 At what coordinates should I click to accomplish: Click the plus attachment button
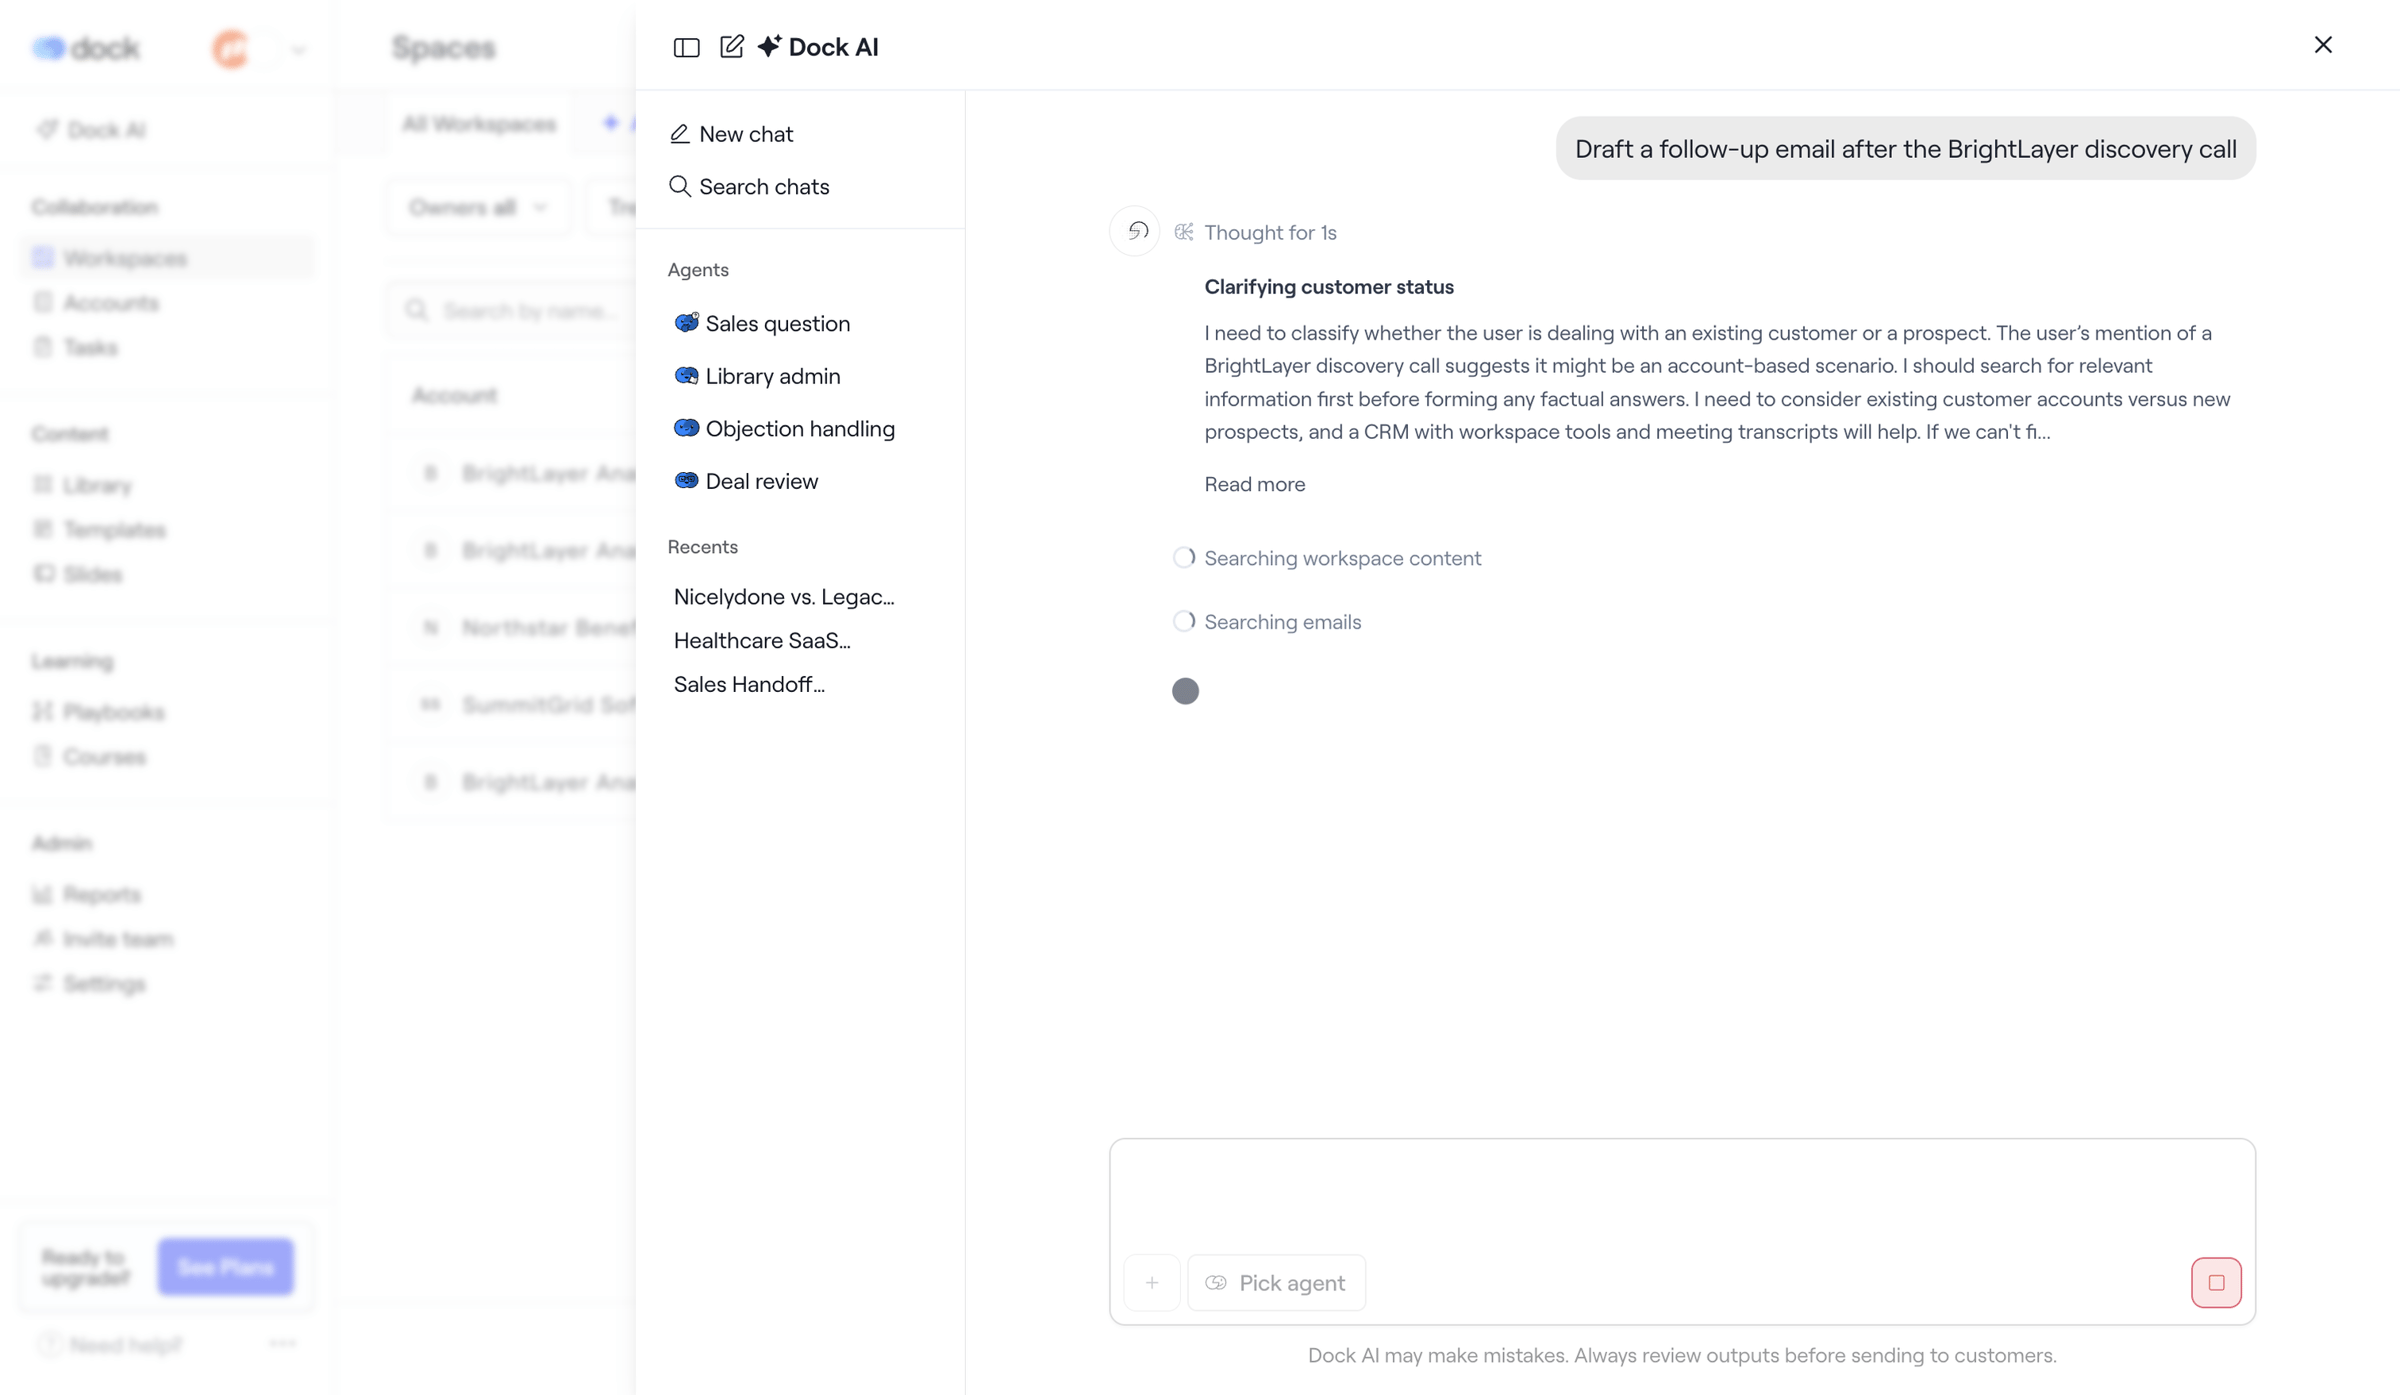[1152, 1283]
